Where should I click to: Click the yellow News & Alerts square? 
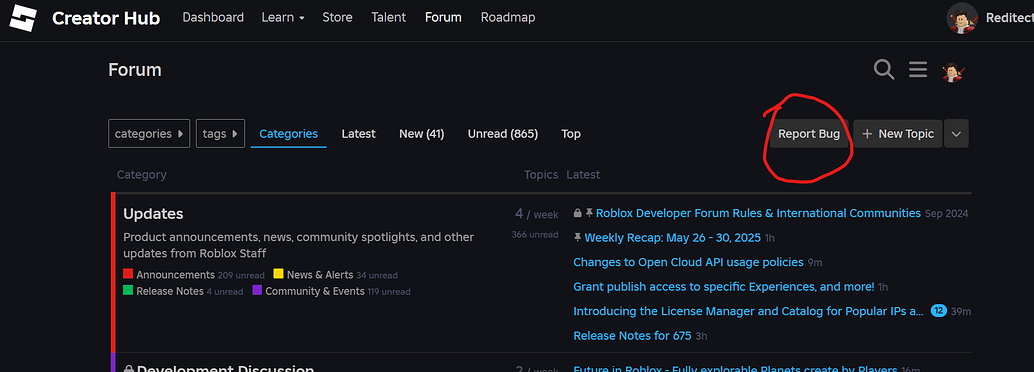[278, 274]
